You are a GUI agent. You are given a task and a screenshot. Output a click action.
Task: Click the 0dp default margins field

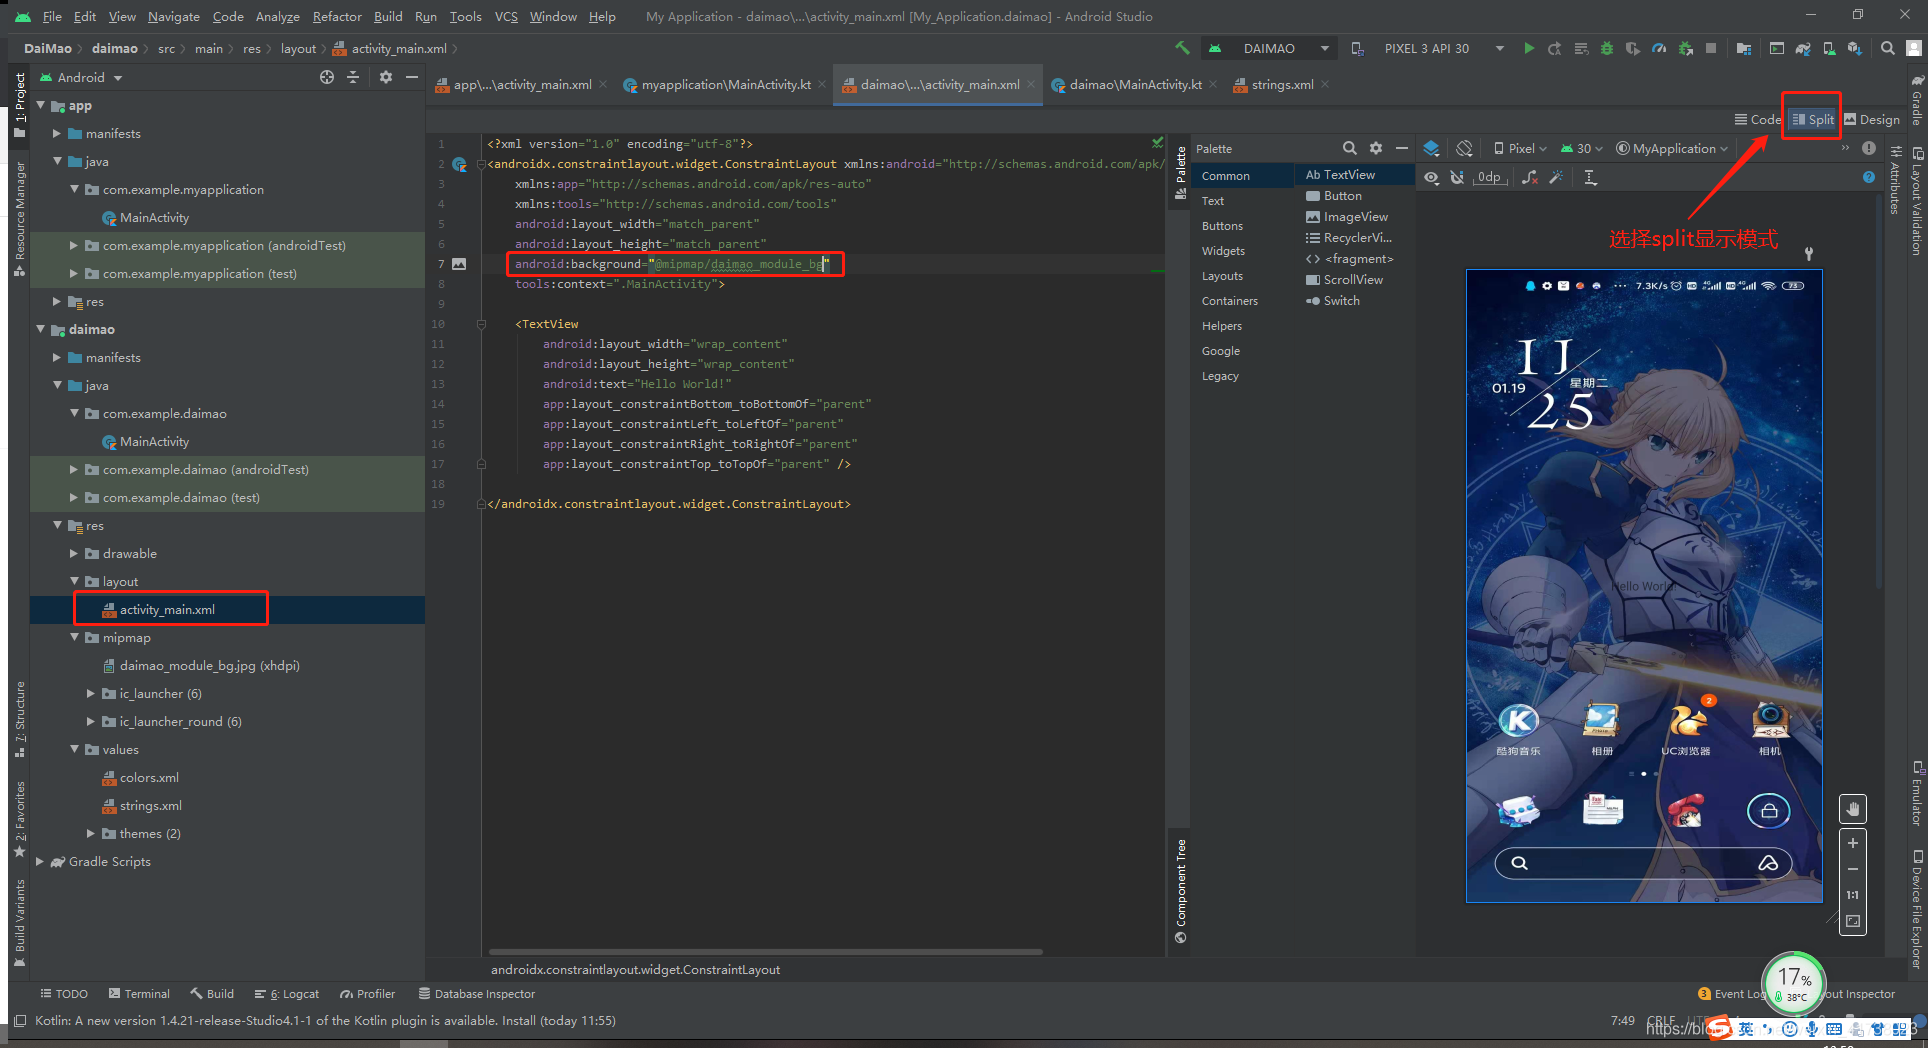pos(1490,177)
